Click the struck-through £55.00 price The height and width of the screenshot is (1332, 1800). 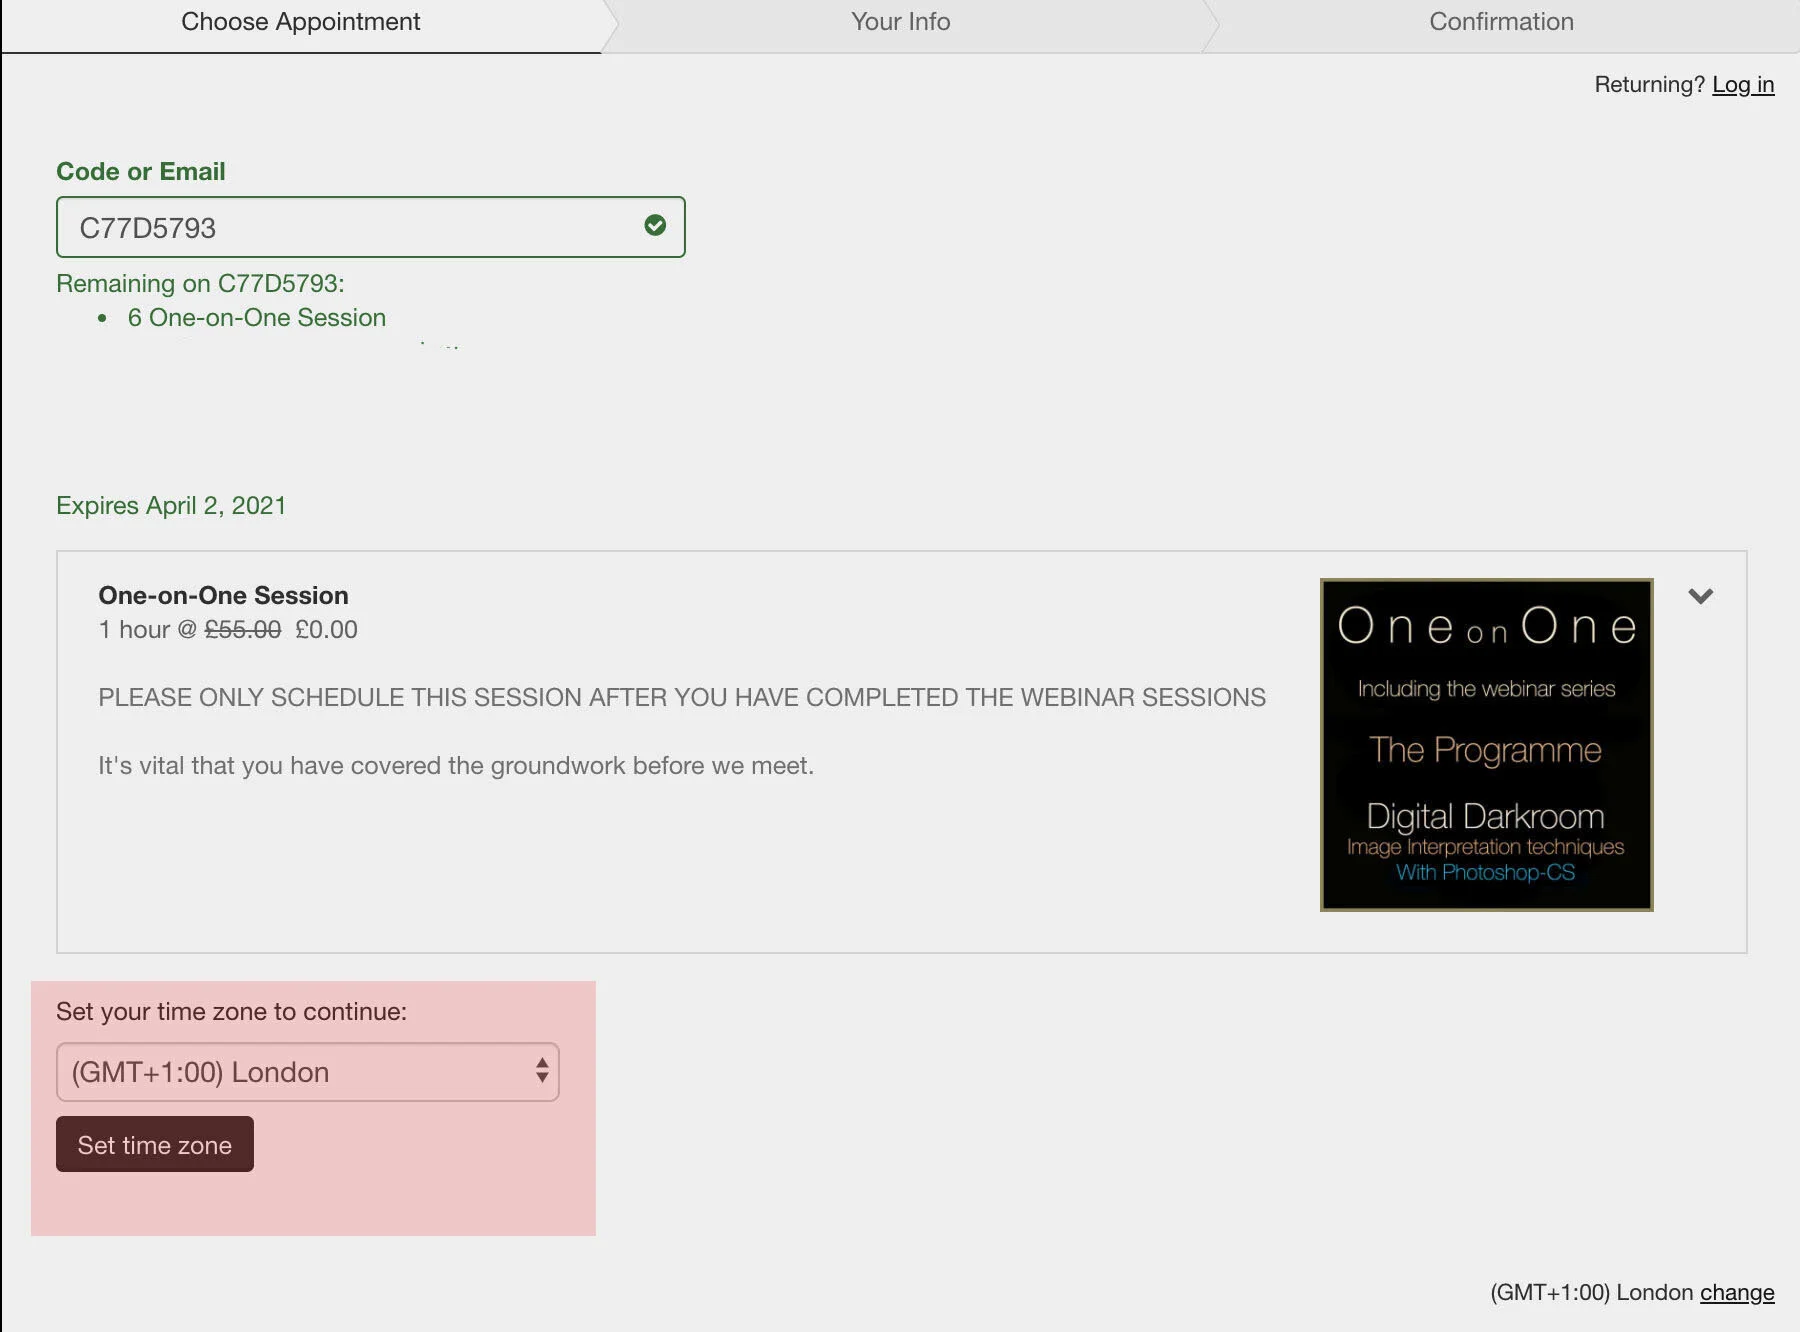(x=243, y=629)
